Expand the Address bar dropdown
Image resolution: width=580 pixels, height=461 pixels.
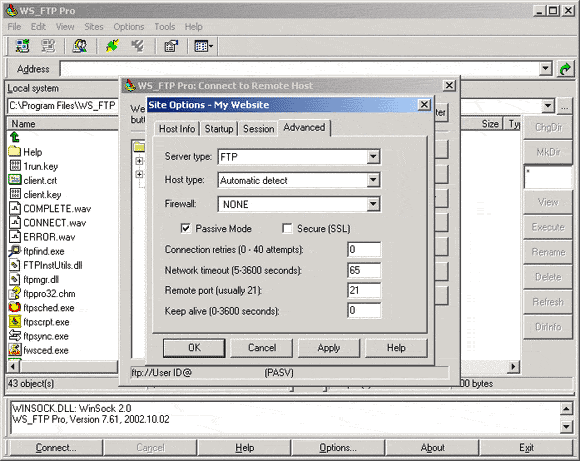[x=546, y=69]
